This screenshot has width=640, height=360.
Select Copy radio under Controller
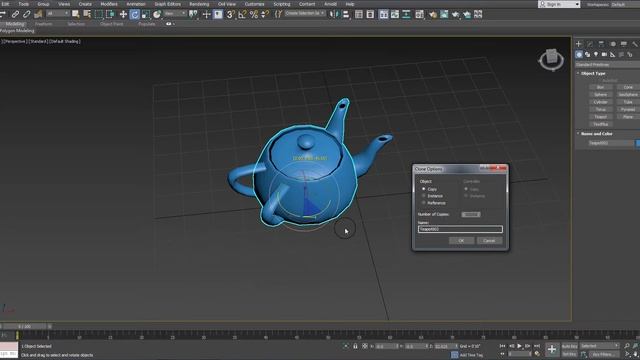click(x=466, y=189)
